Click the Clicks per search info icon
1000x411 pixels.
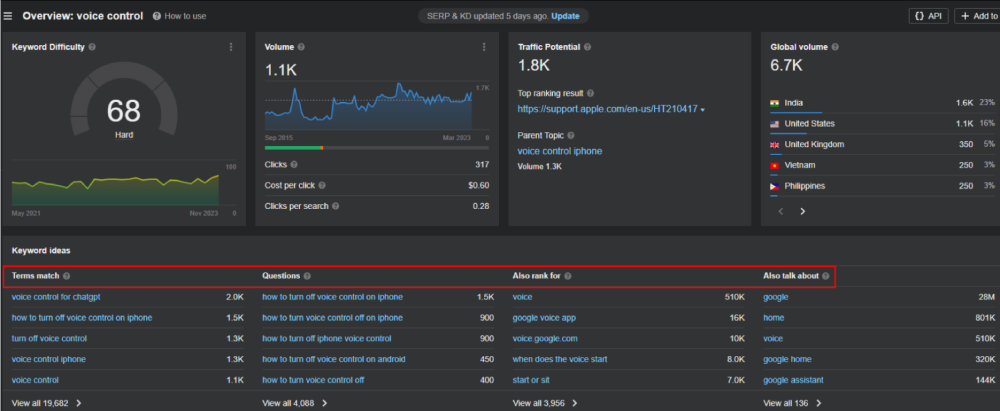[335, 206]
